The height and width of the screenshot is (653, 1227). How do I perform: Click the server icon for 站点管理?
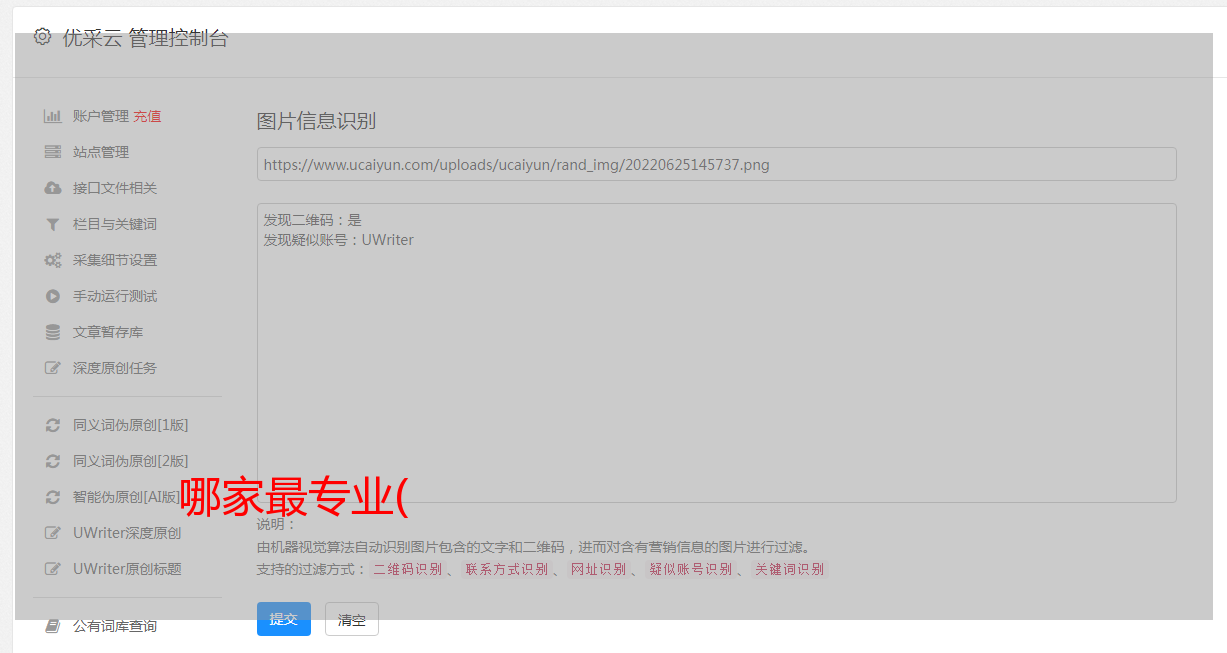[x=53, y=152]
